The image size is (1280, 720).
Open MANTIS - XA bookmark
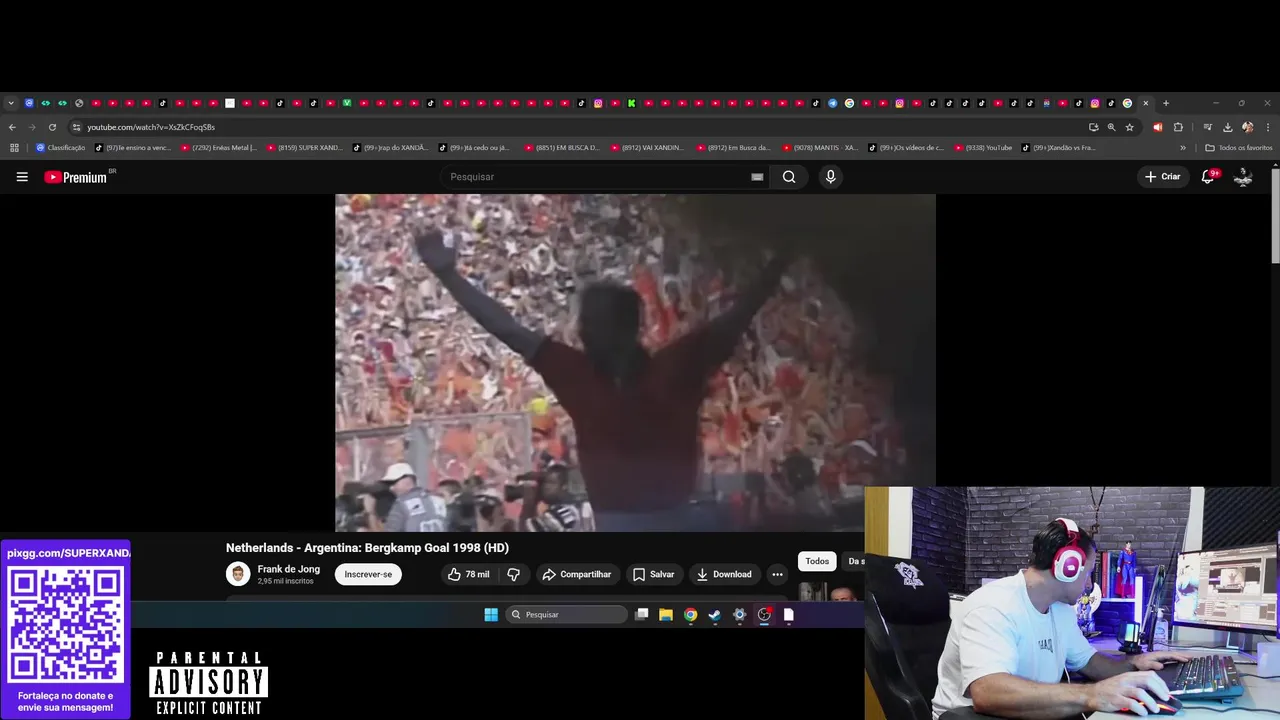click(x=821, y=148)
